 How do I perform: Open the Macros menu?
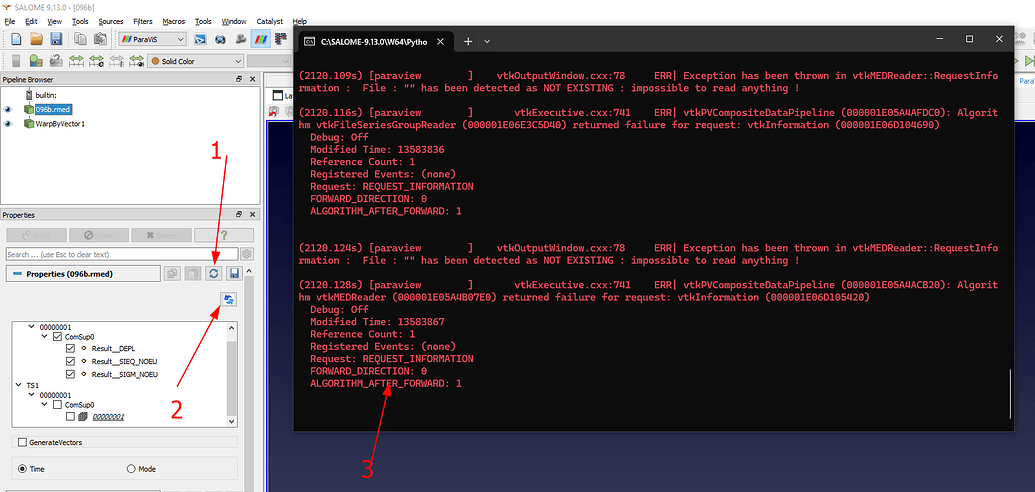[x=174, y=21]
